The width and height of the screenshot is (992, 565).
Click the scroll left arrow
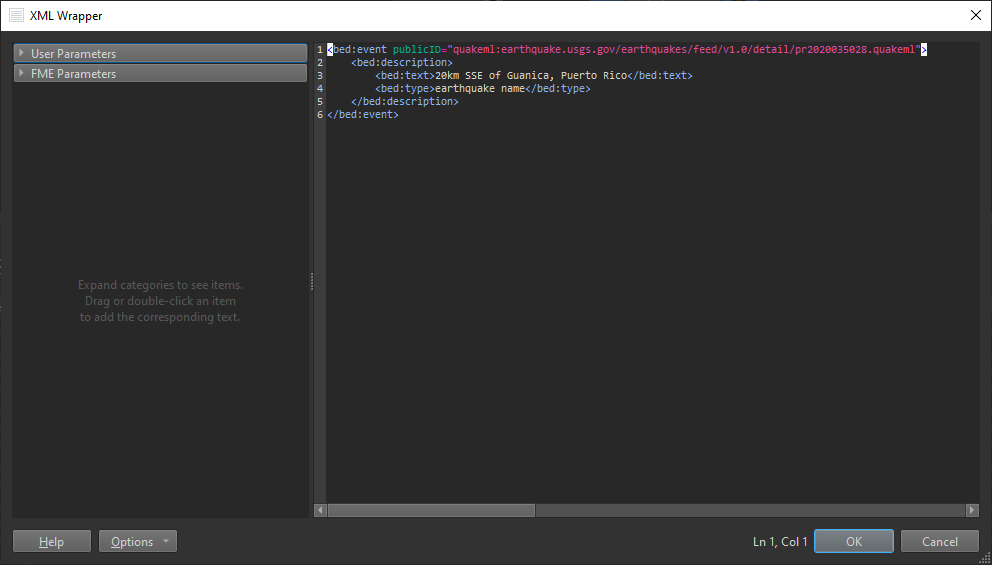(x=321, y=510)
